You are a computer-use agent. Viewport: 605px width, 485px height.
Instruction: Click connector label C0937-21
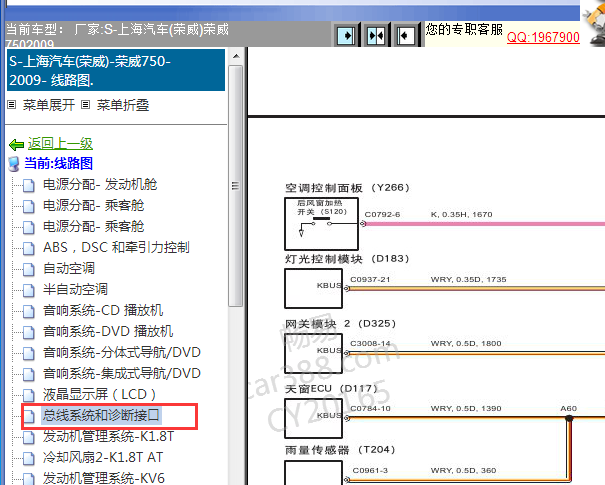[x=370, y=279]
